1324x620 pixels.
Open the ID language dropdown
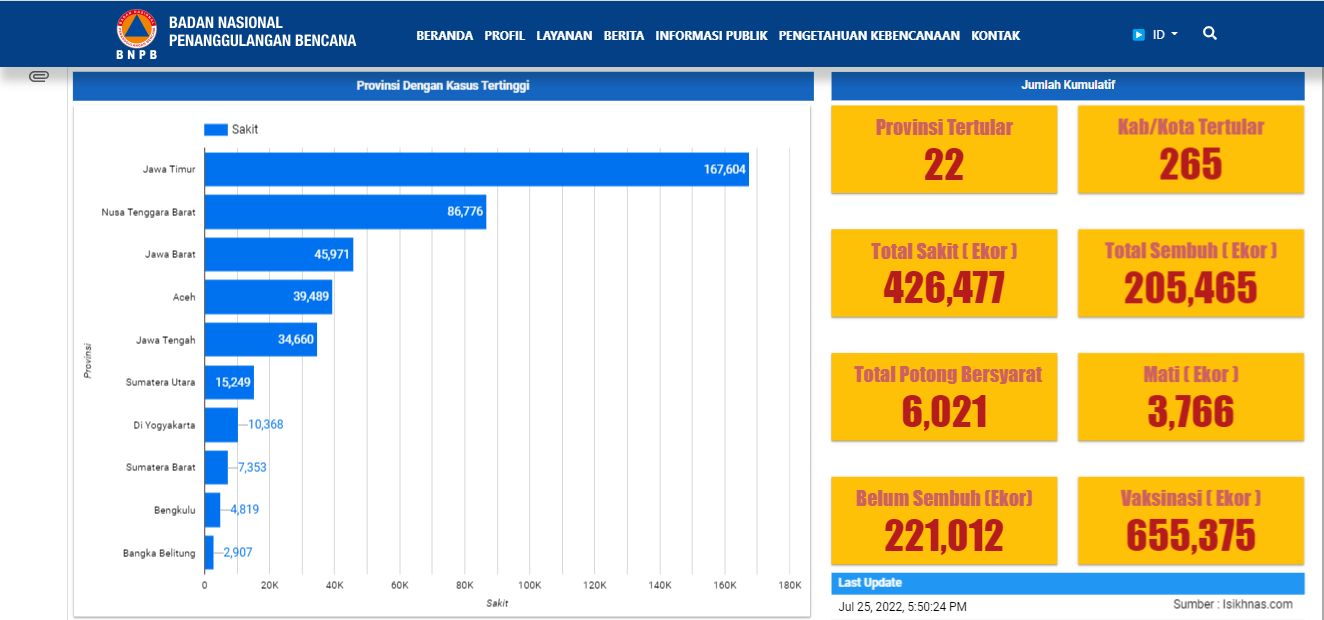(x=1165, y=34)
